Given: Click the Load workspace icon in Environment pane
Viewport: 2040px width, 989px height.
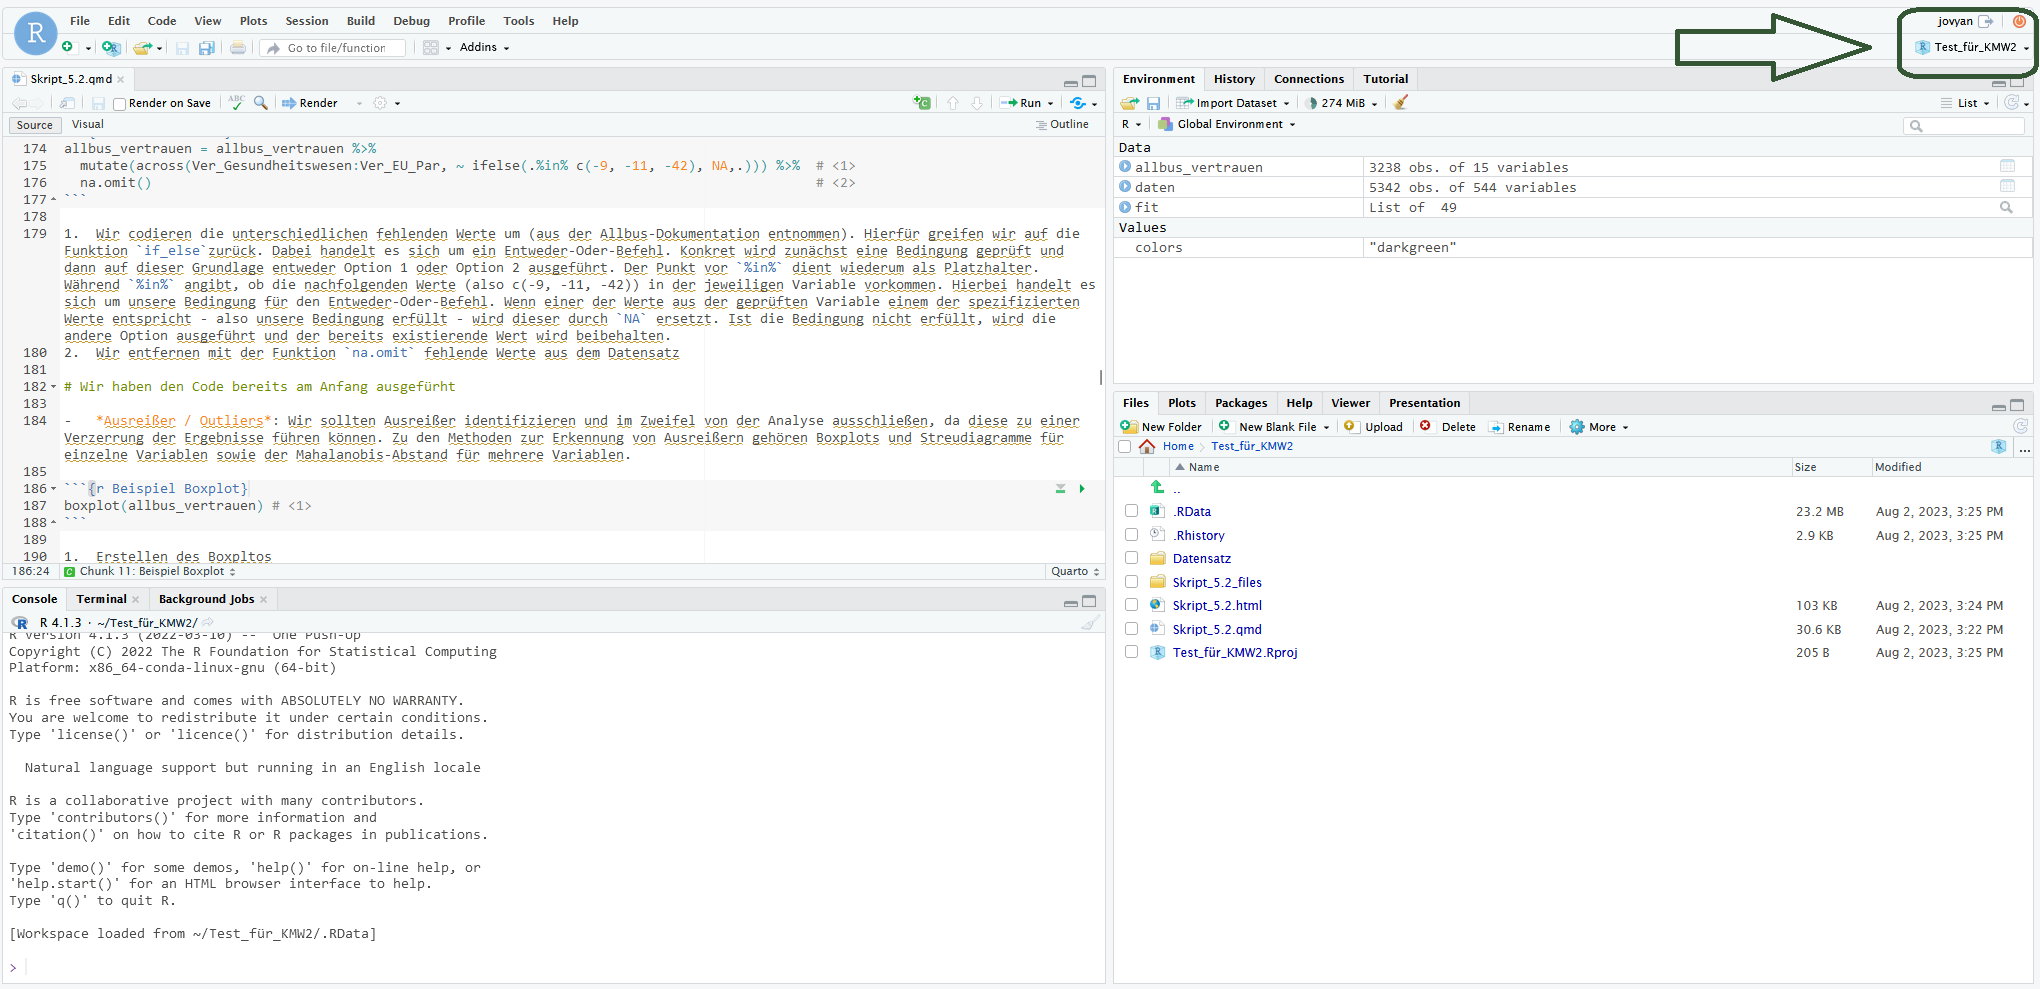Looking at the screenshot, I should point(1130,103).
